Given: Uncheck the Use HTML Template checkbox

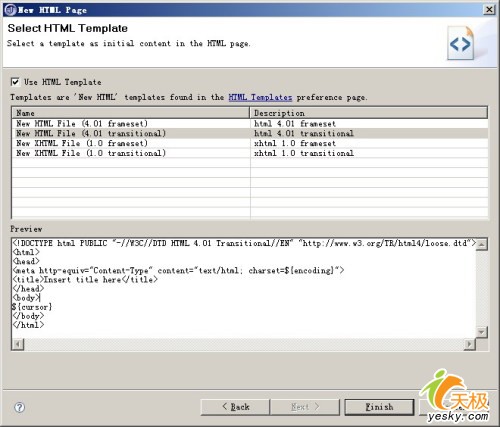Looking at the screenshot, I should tap(15, 82).
